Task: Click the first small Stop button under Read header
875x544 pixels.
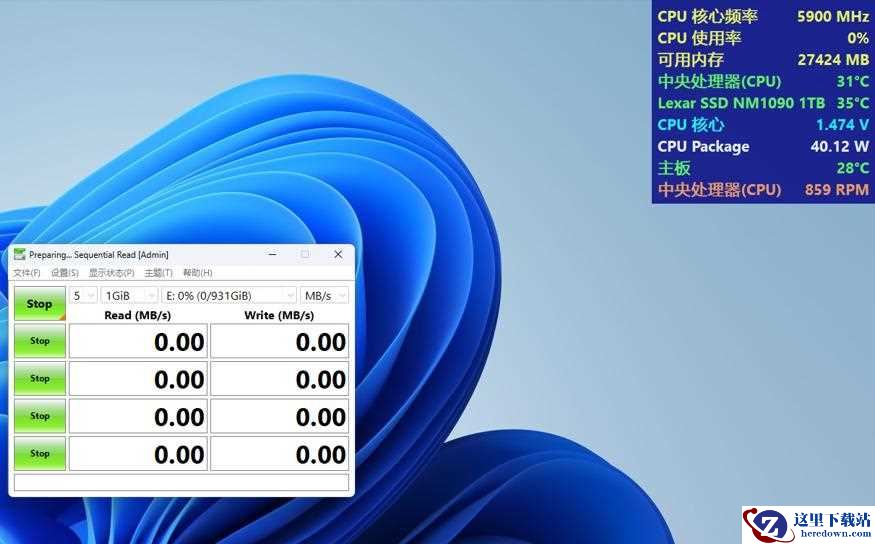Action: (x=40, y=340)
